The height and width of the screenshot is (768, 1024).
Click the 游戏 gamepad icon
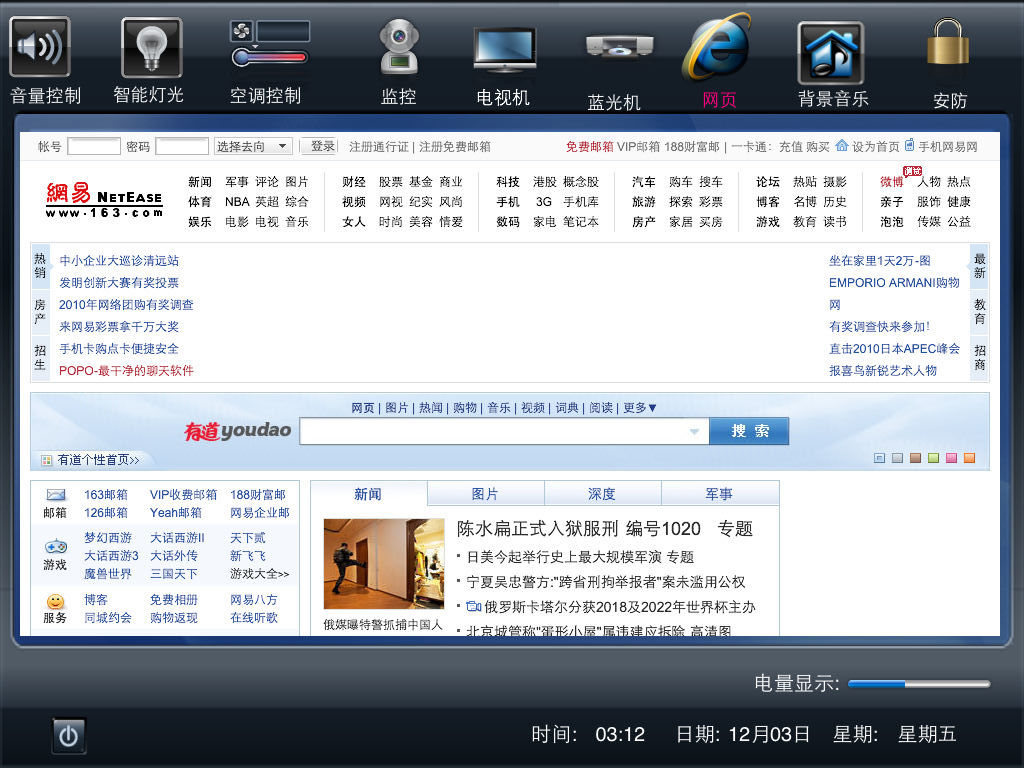click(56, 545)
